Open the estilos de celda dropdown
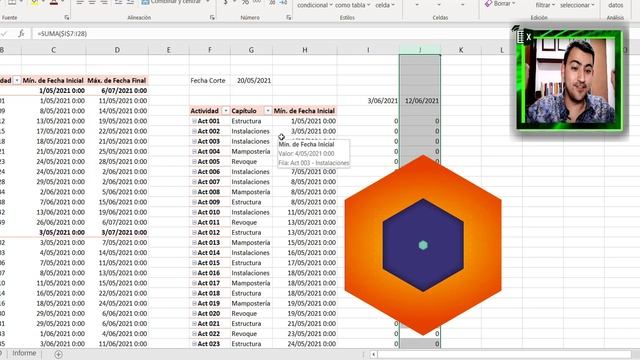This screenshot has height=360, width=640. [x=385, y=5]
